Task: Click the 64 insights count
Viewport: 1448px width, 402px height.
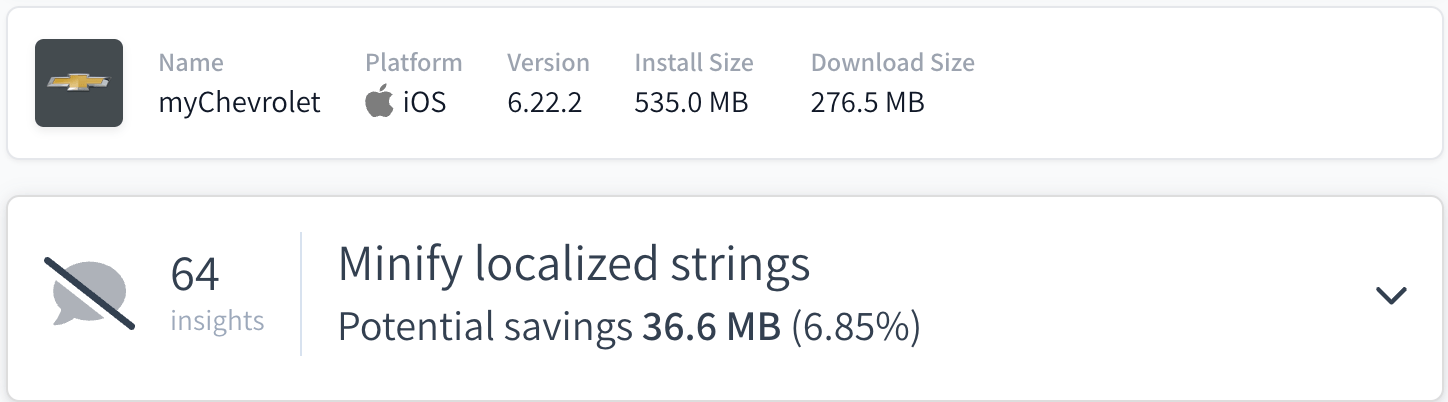Action: click(x=195, y=275)
